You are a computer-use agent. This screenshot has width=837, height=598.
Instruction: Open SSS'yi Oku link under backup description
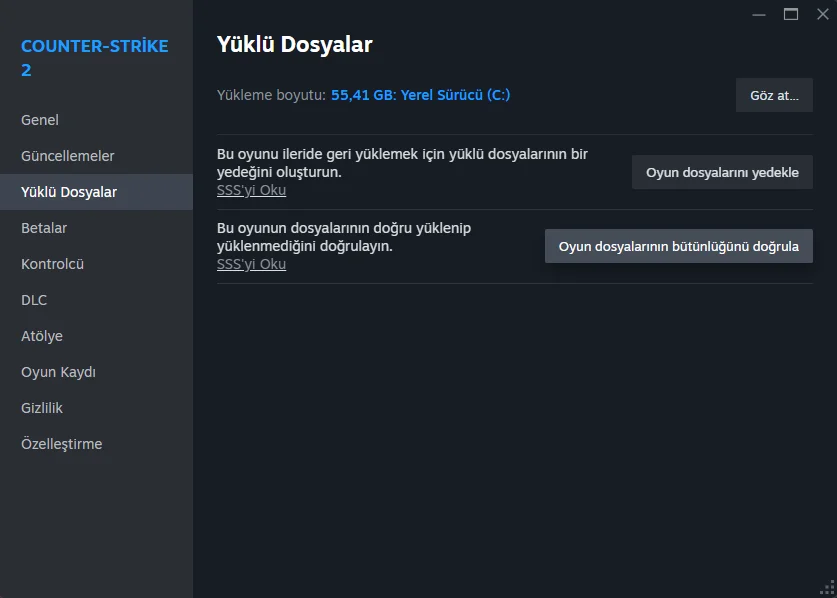251,190
